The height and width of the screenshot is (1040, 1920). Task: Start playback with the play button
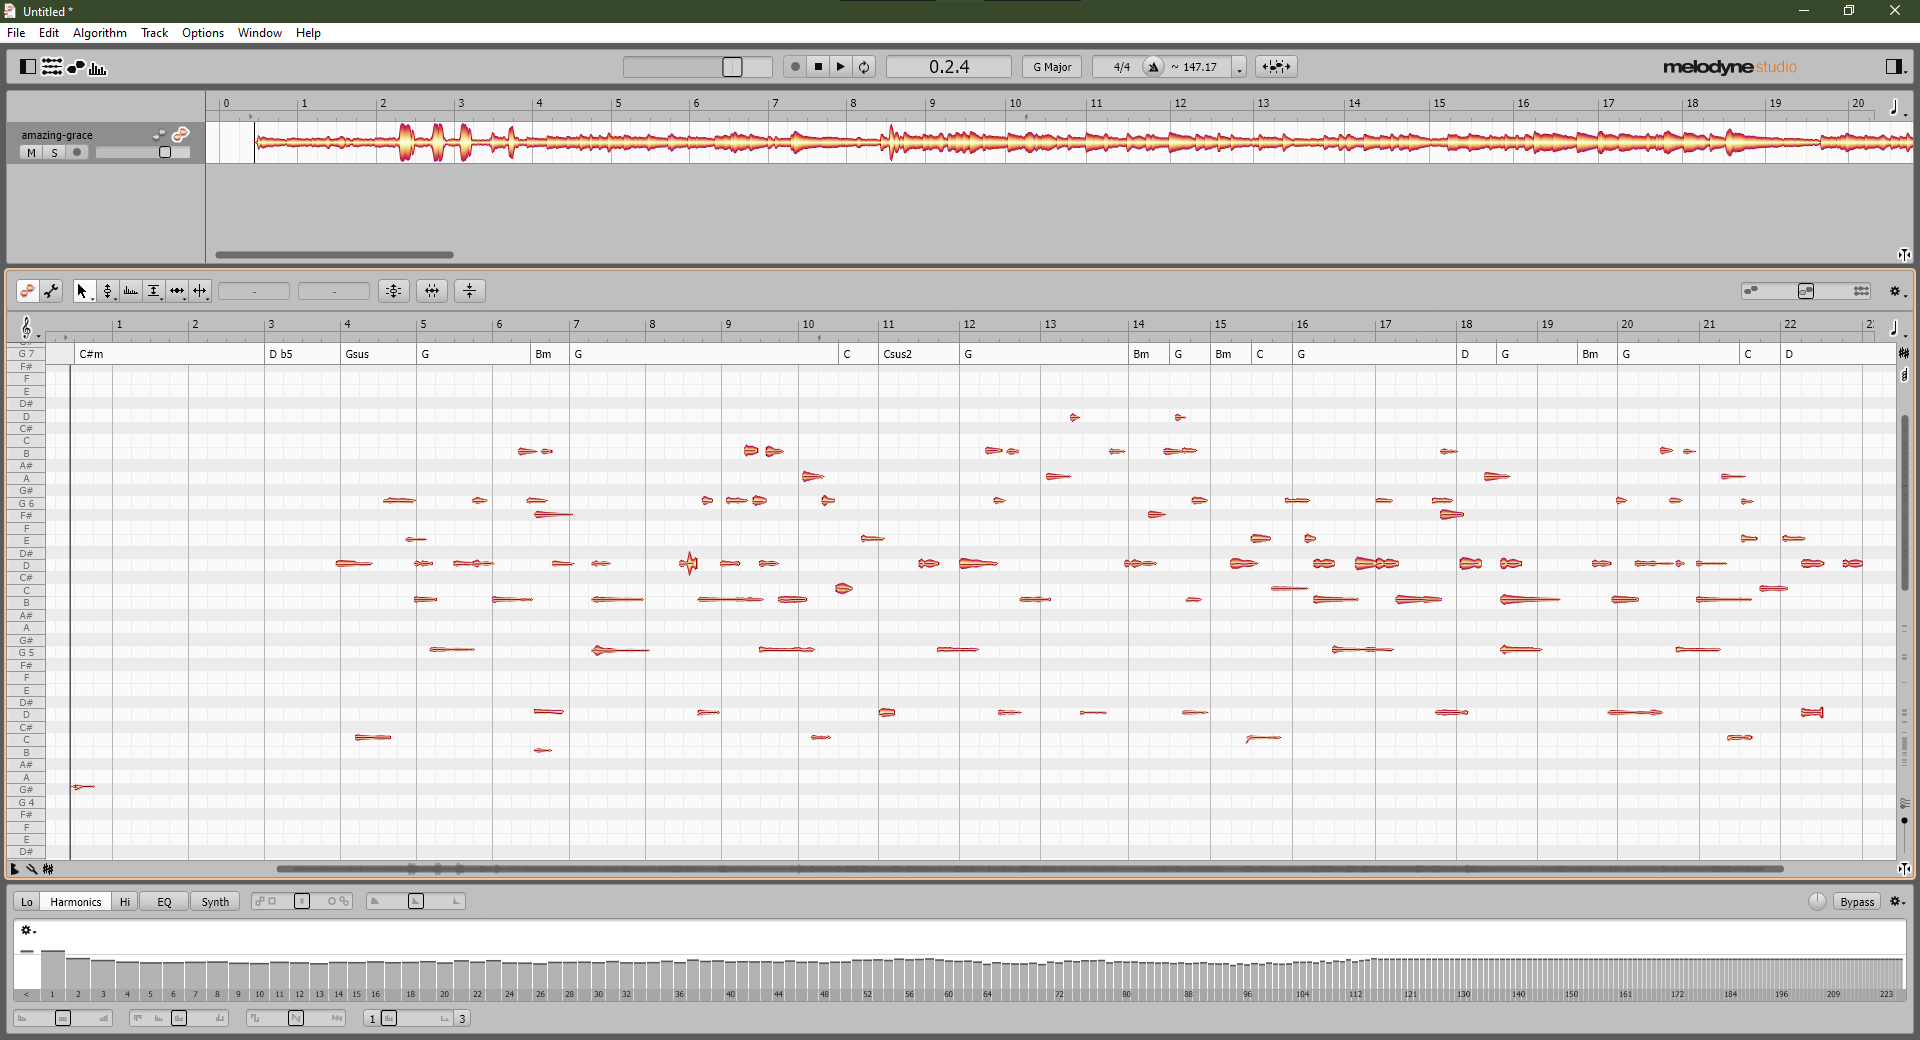click(x=841, y=66)
